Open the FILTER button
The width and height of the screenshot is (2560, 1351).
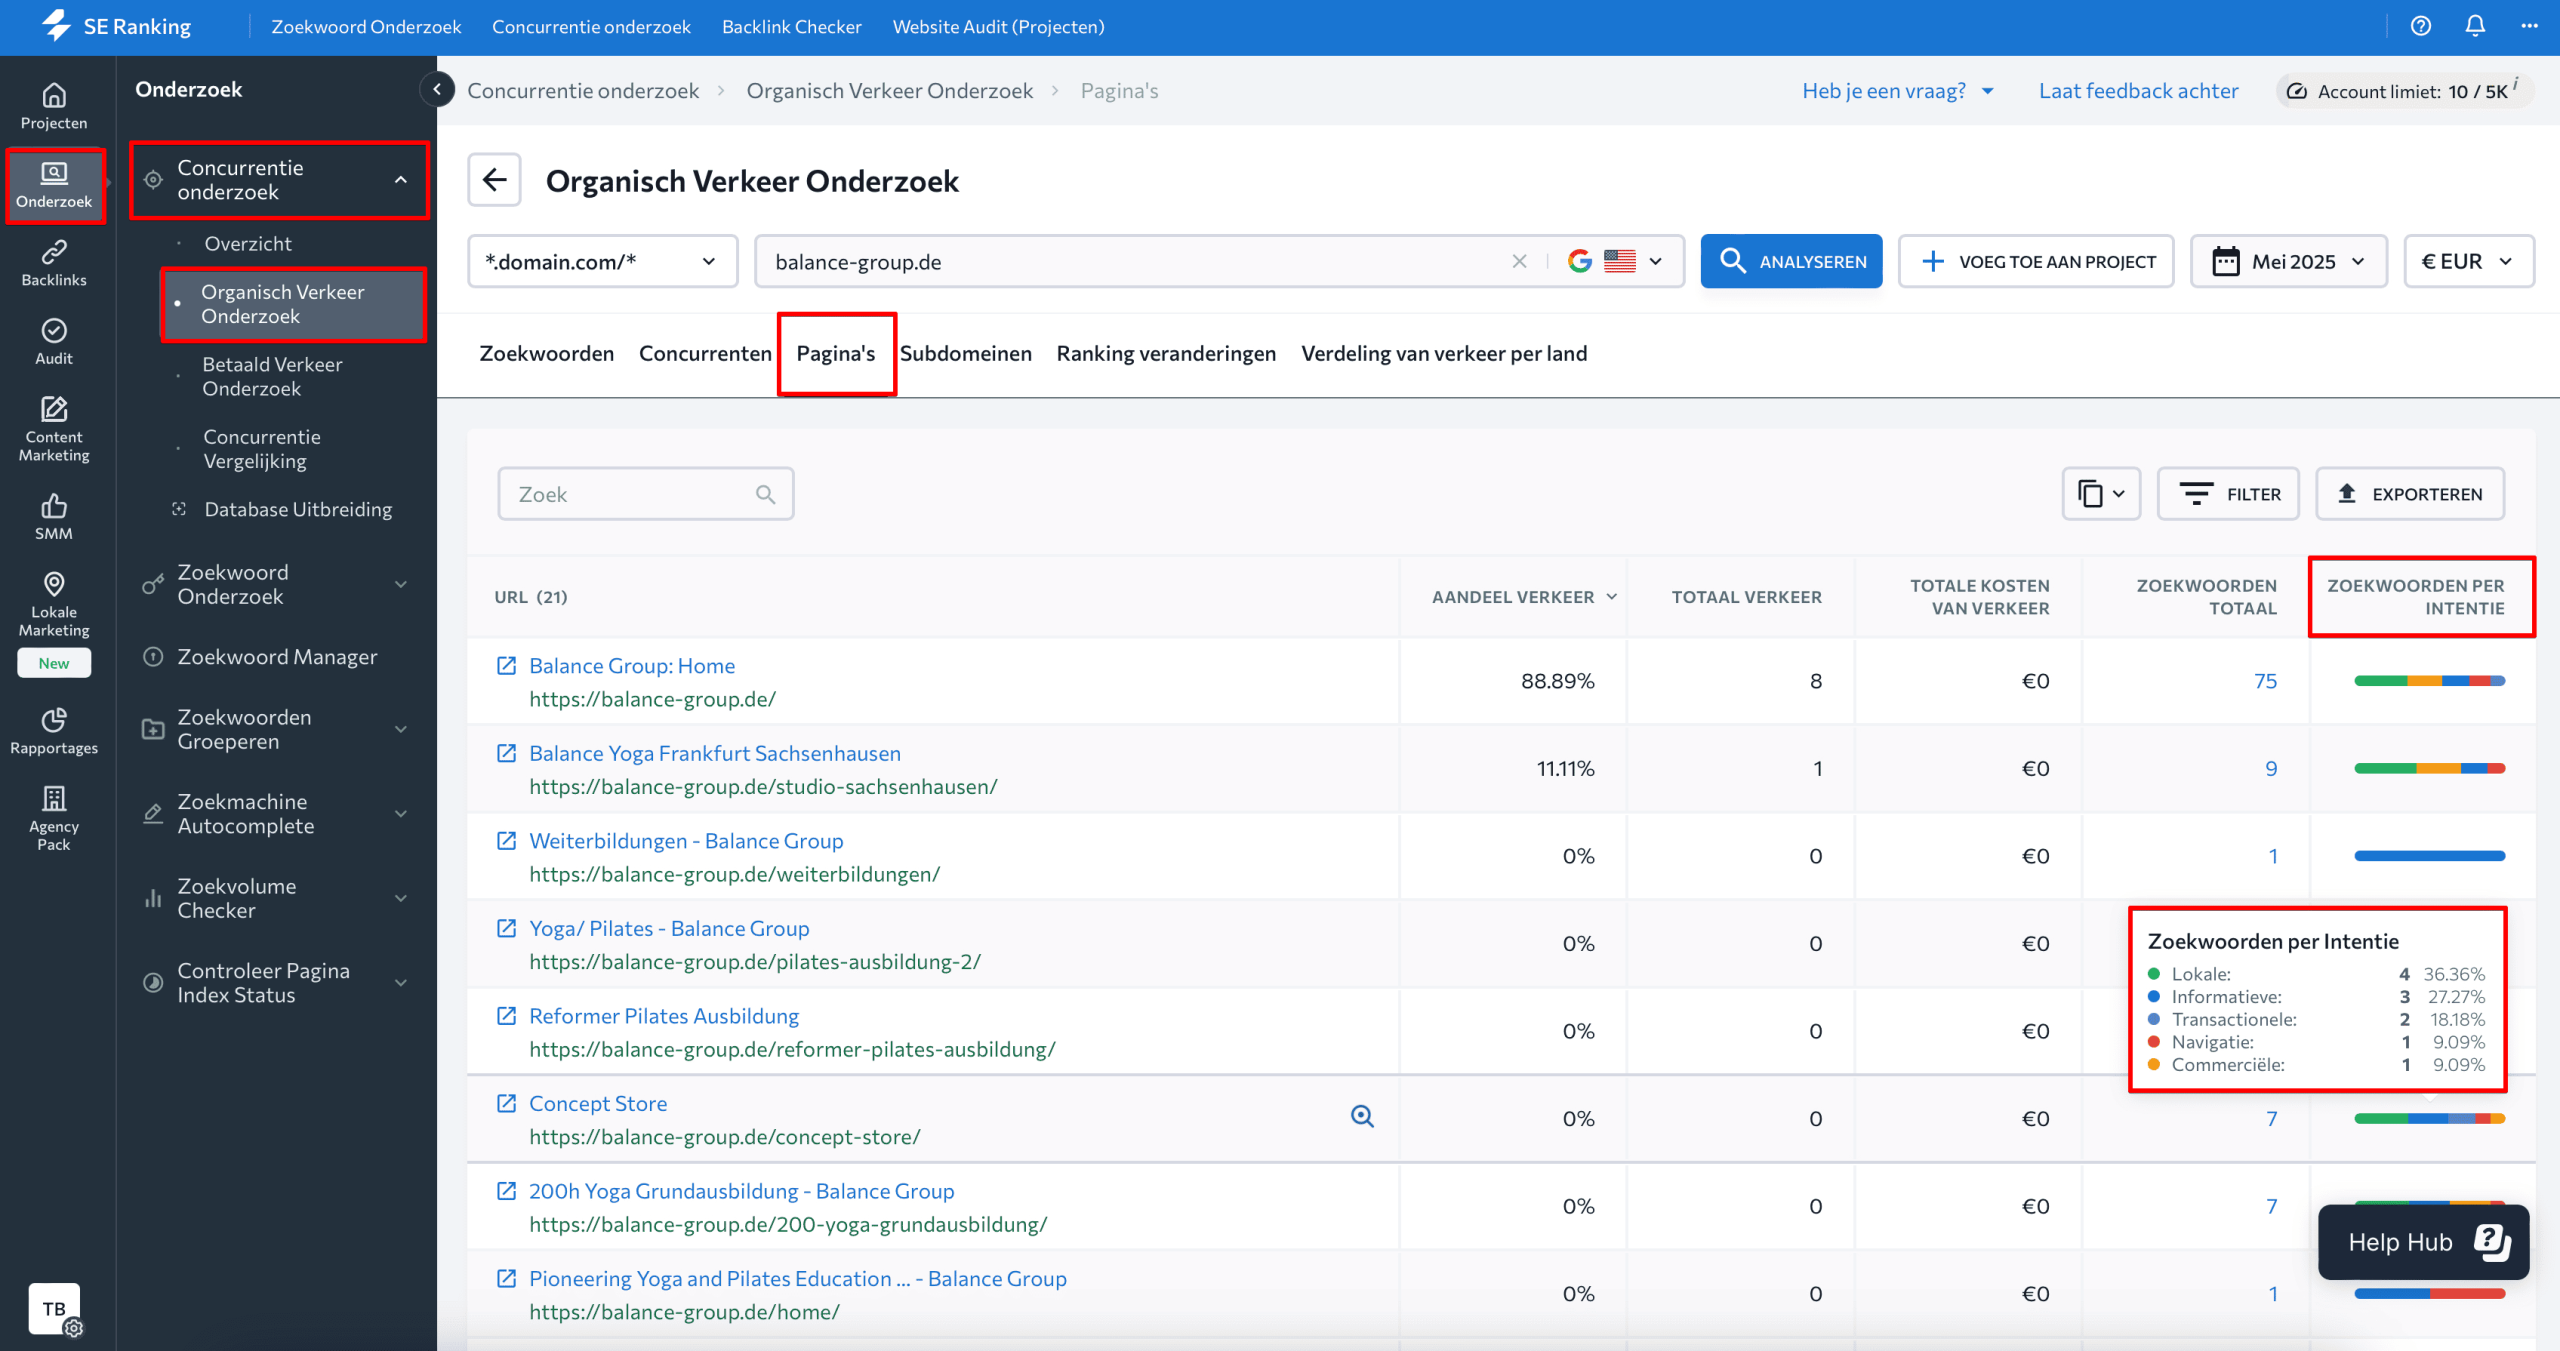(2228, 494)
